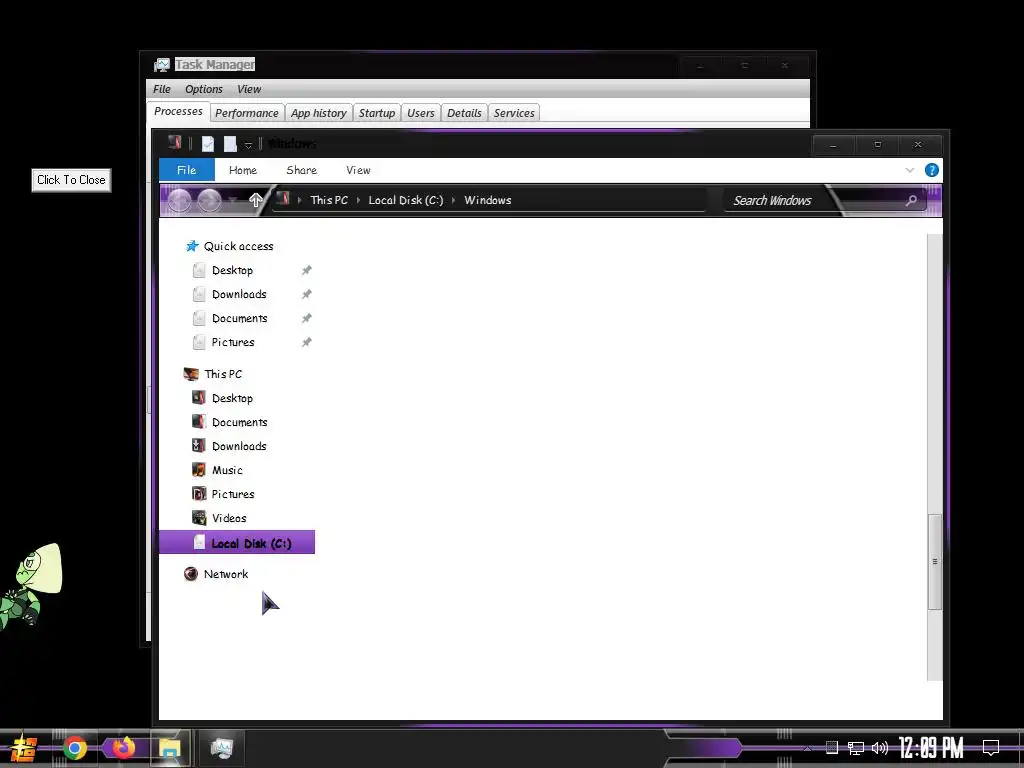Select Downloads under This PC
The width and height of the screenshot is (1024, 768).
[239, 447]
